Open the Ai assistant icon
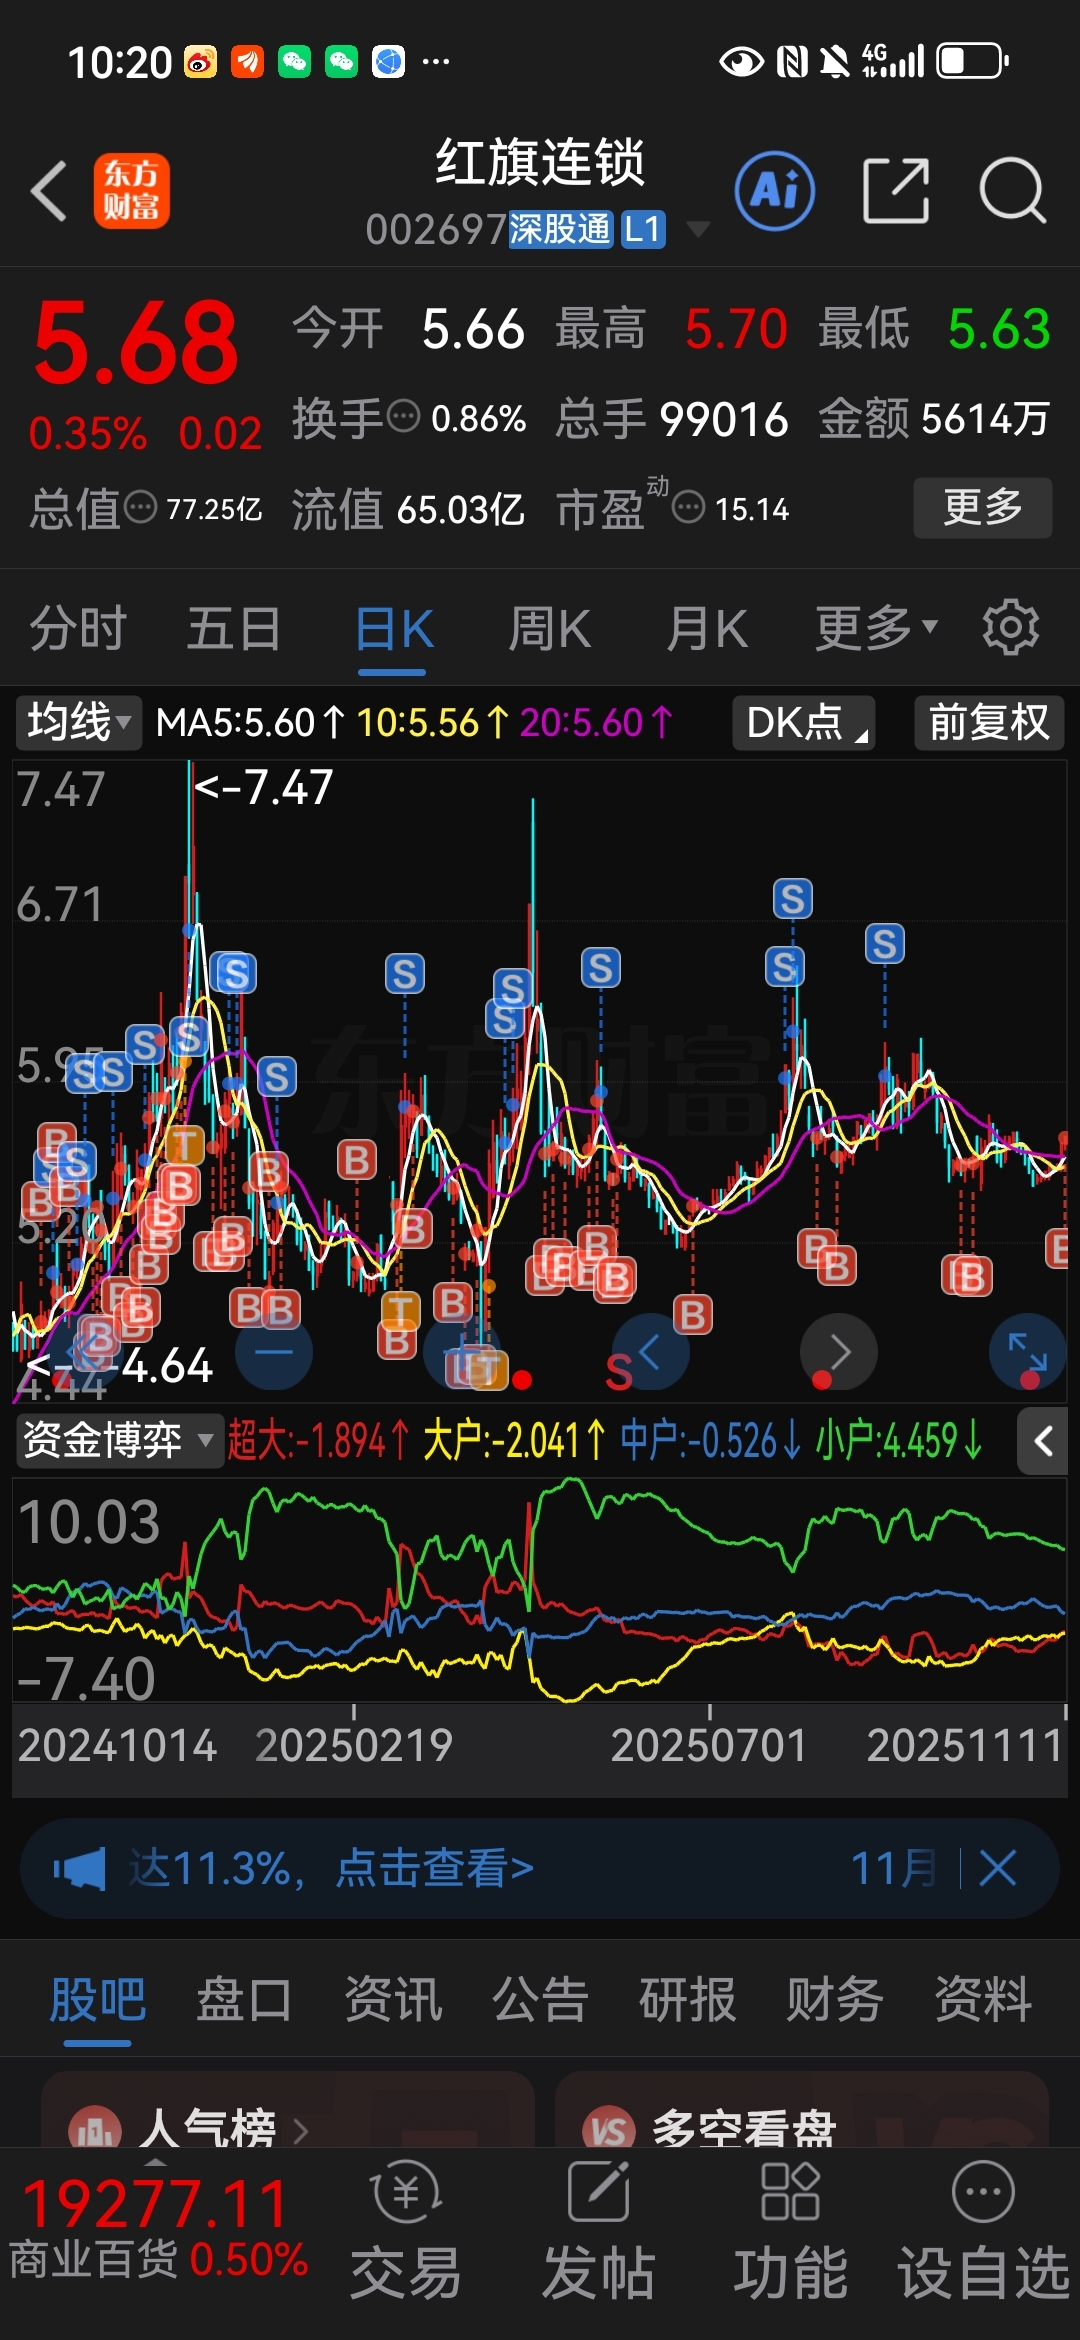Screen dimensions: 1080x2340 (775, 191)
